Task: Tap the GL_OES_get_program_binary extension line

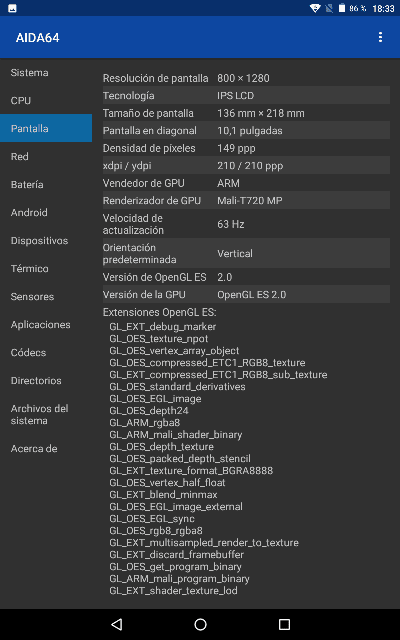Action: click(176, 567)
